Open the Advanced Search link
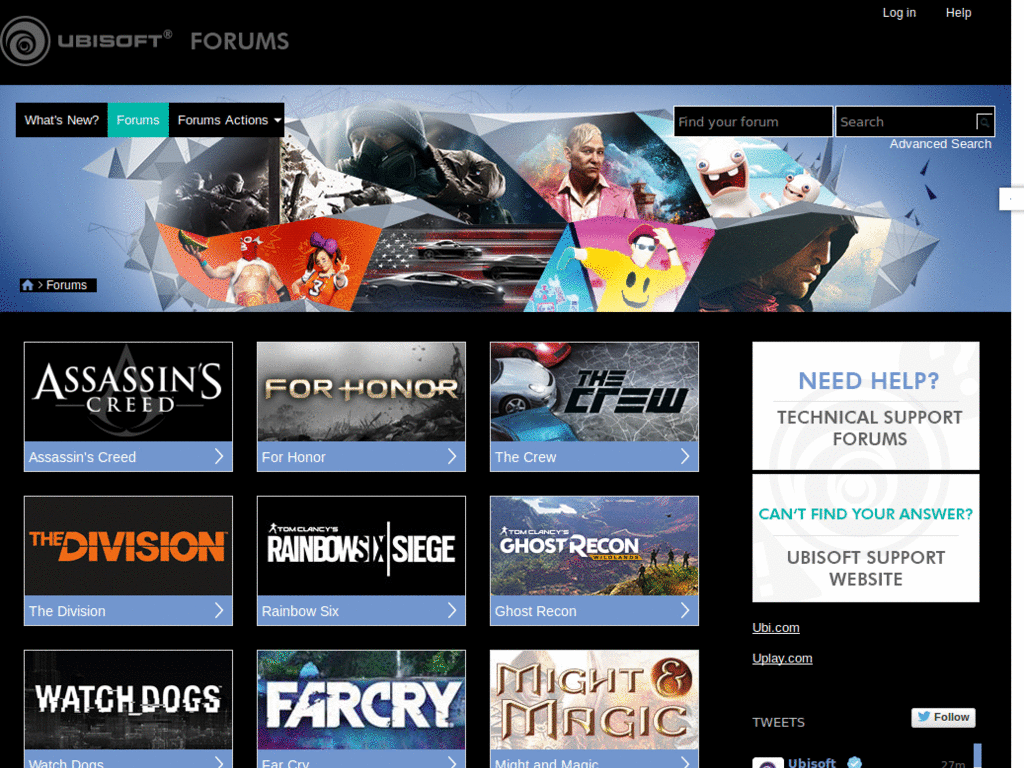 [940, 144]
